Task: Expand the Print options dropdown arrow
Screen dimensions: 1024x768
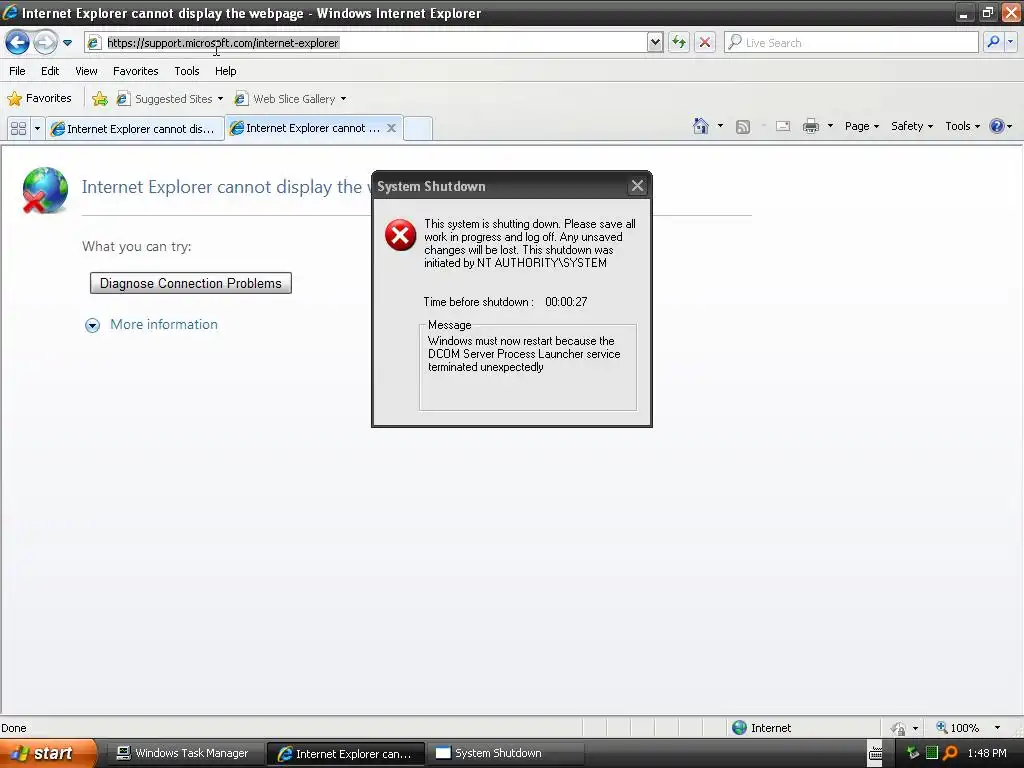Action: tap(830, 126)
